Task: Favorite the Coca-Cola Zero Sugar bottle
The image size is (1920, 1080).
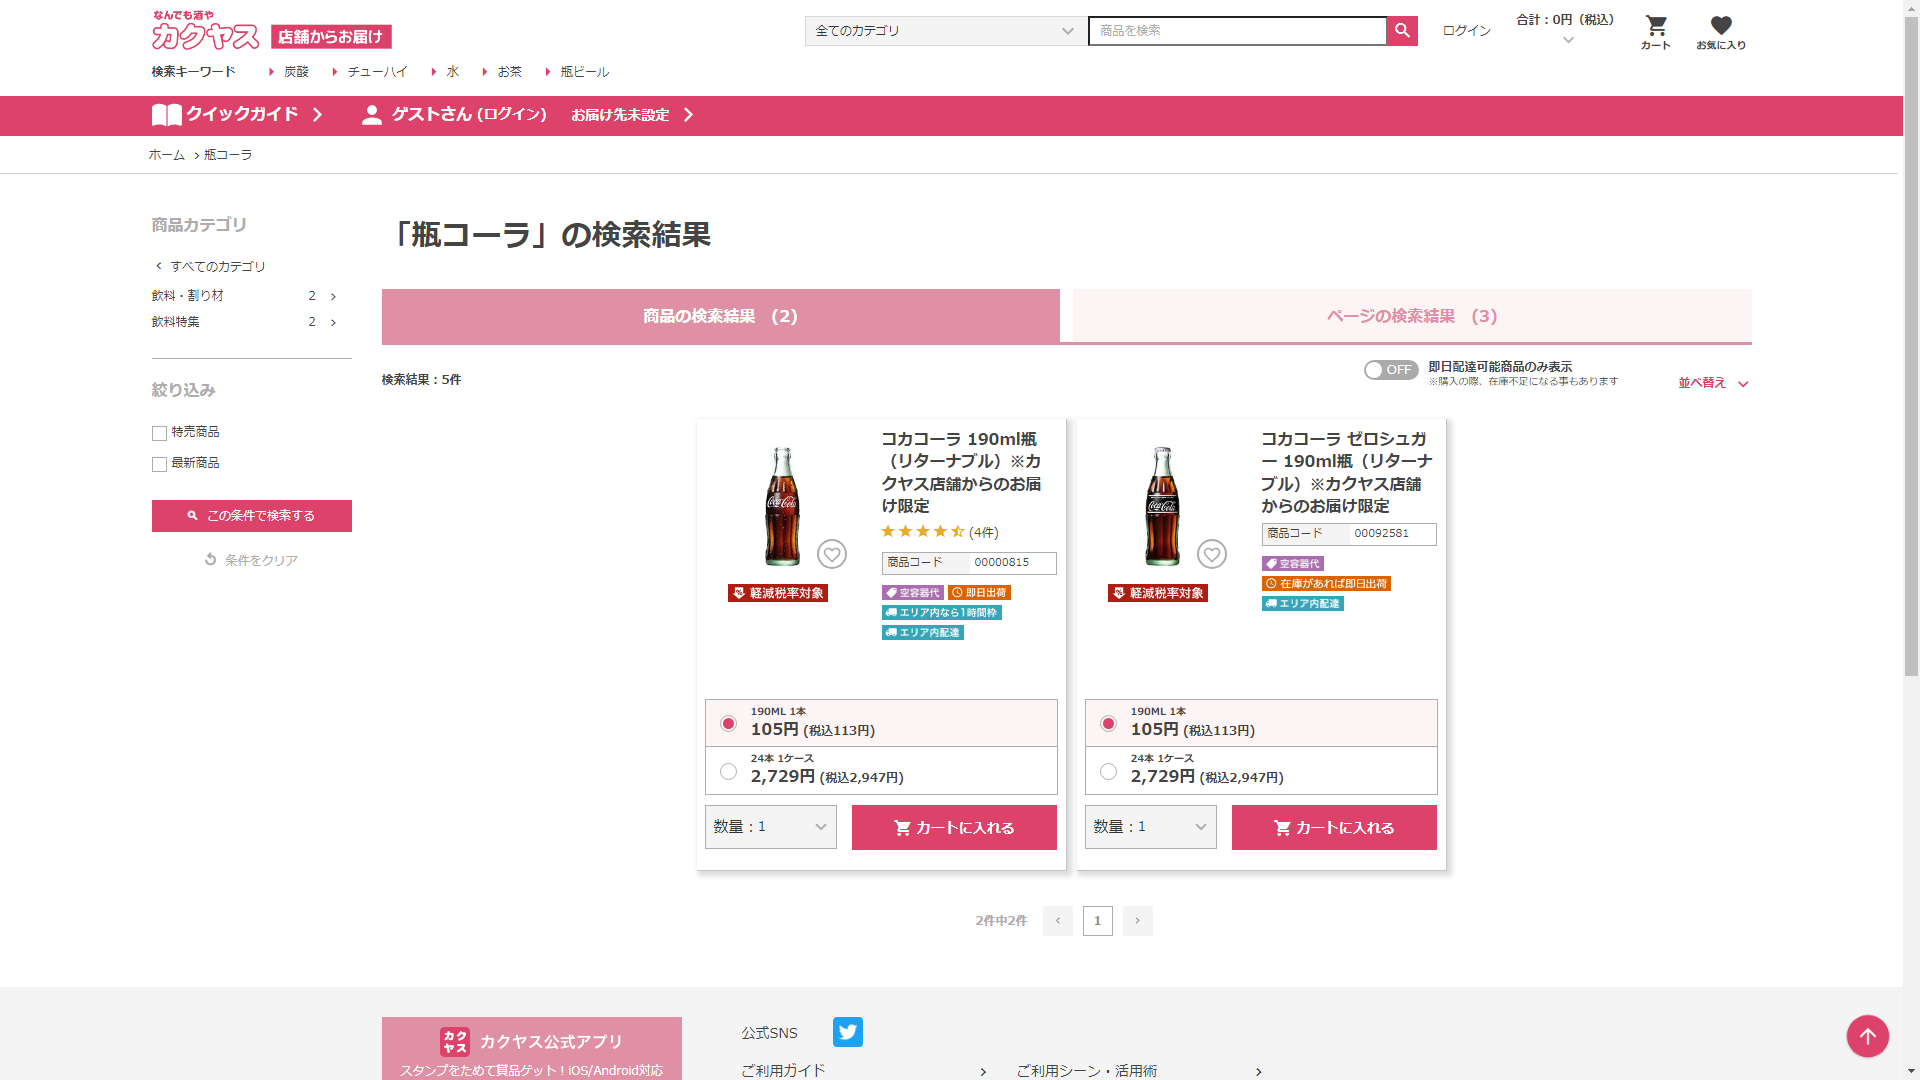Action: [1212, 554]
